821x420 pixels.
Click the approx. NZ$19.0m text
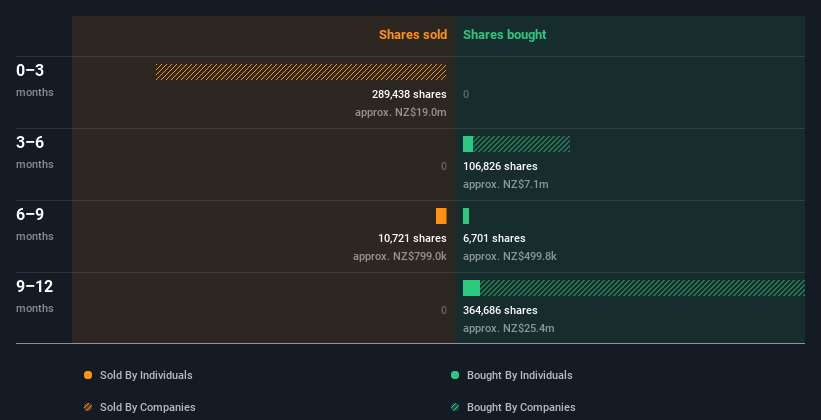pyautogui.click(x=401, y=112)
